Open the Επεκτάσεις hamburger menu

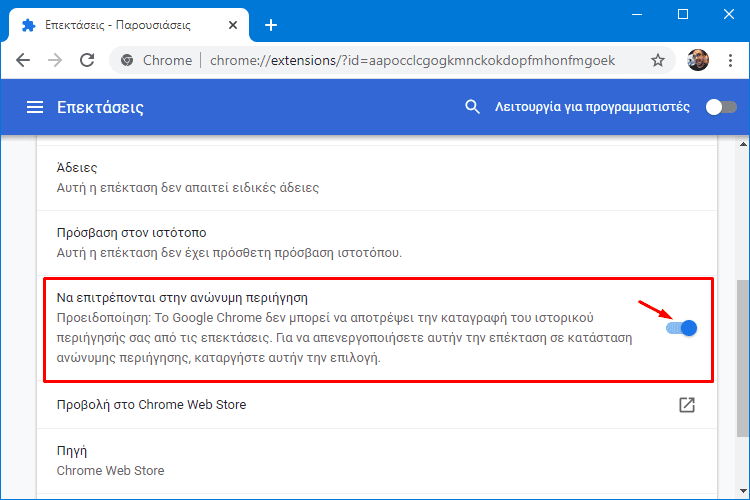(x=35, y=107)
